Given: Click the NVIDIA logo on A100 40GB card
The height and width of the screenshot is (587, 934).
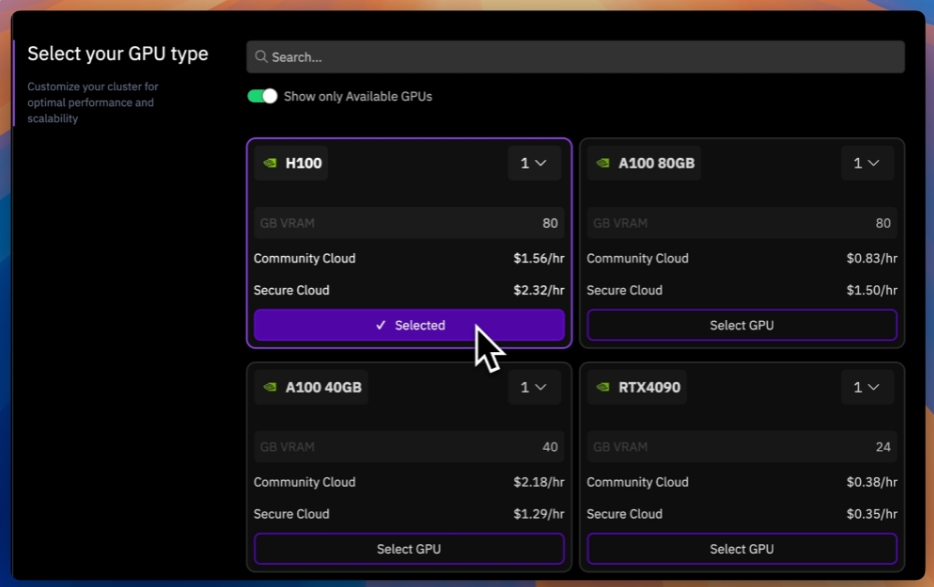Looking at the screenshot, I should point(270,387).
